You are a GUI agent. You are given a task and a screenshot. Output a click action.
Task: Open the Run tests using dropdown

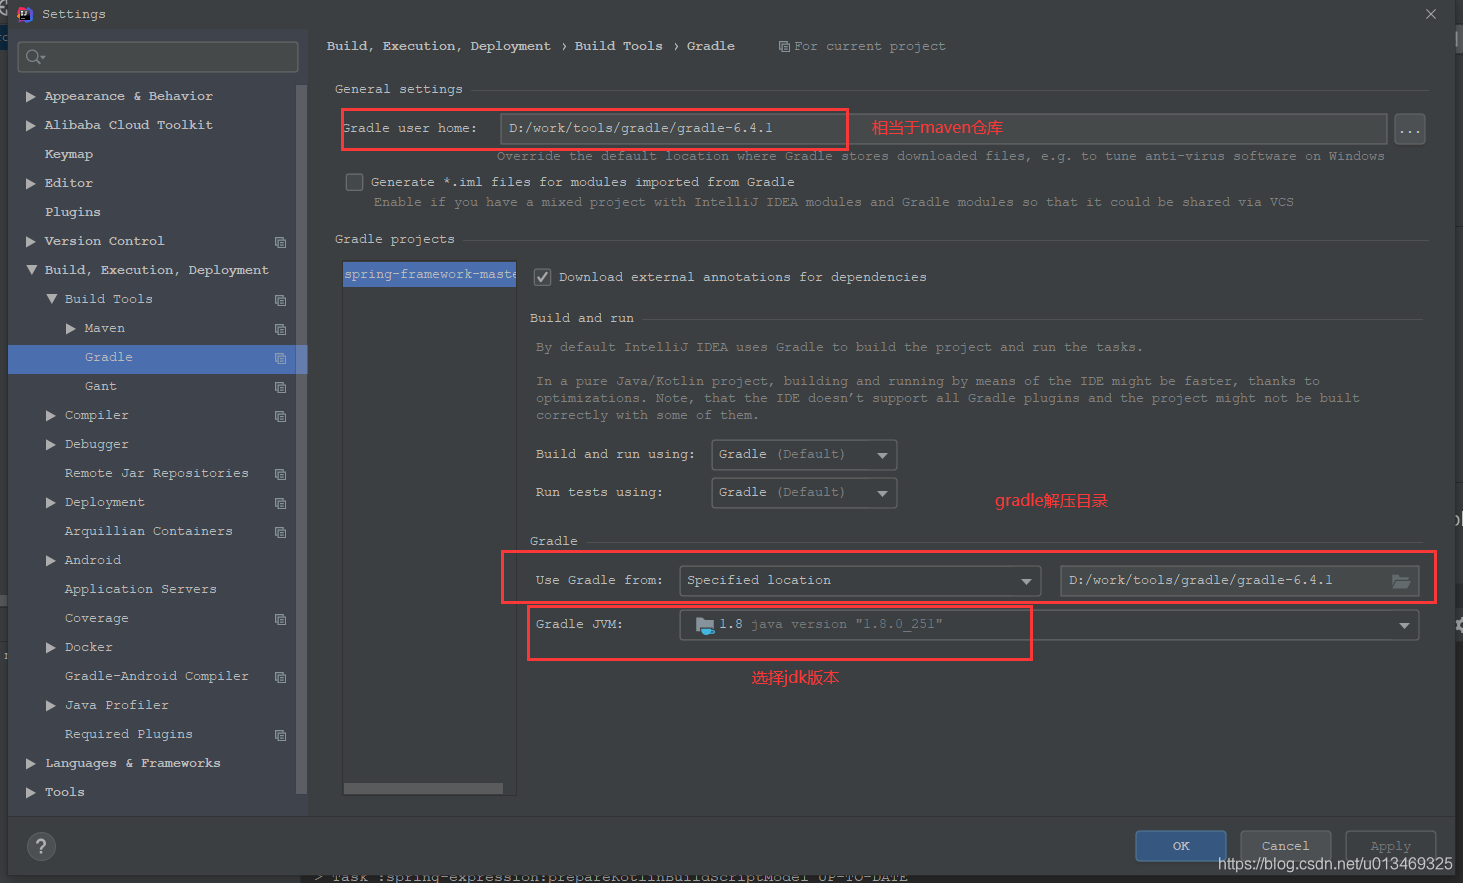tap(804, 493)
